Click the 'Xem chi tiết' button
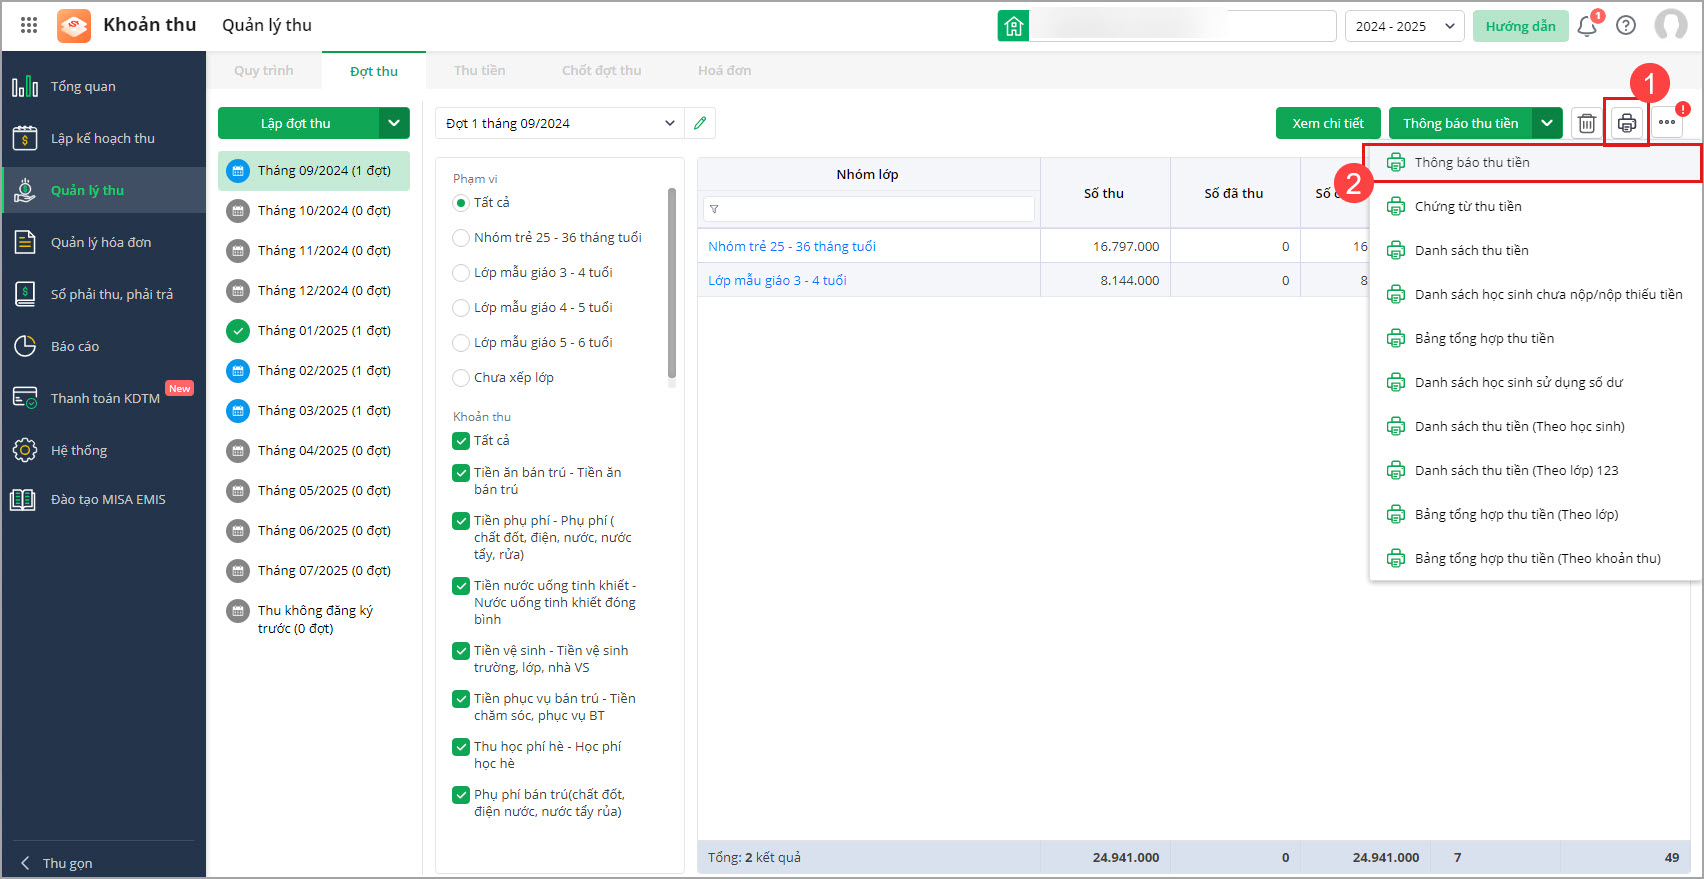 [1327, 123]
